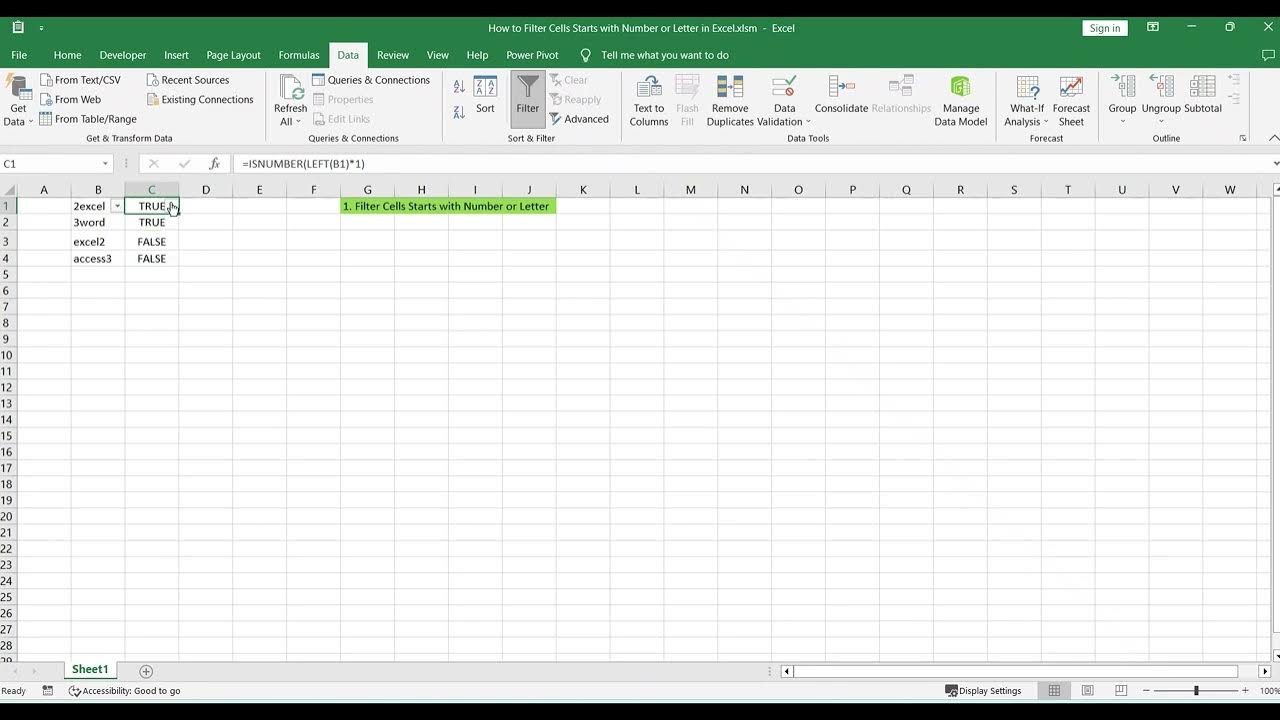Import From Table/Range
This screenshot has width=1280, height=720.
[x=88, y=119]
